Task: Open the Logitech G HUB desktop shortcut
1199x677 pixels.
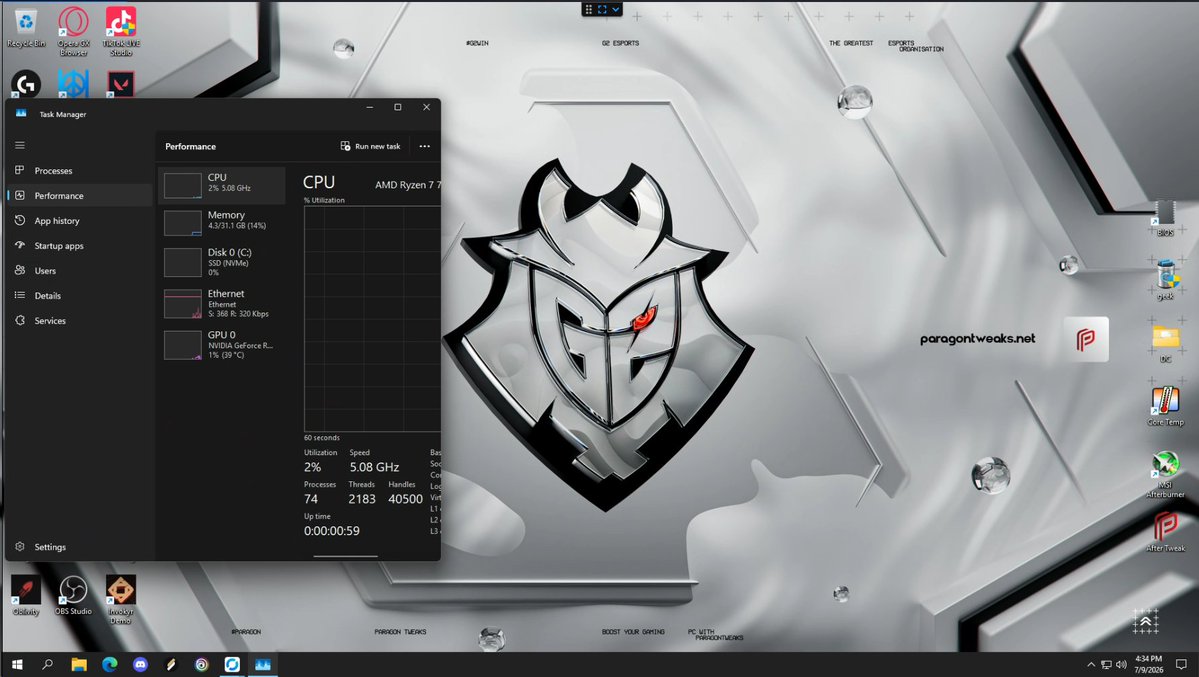Action: coord(26,83)
